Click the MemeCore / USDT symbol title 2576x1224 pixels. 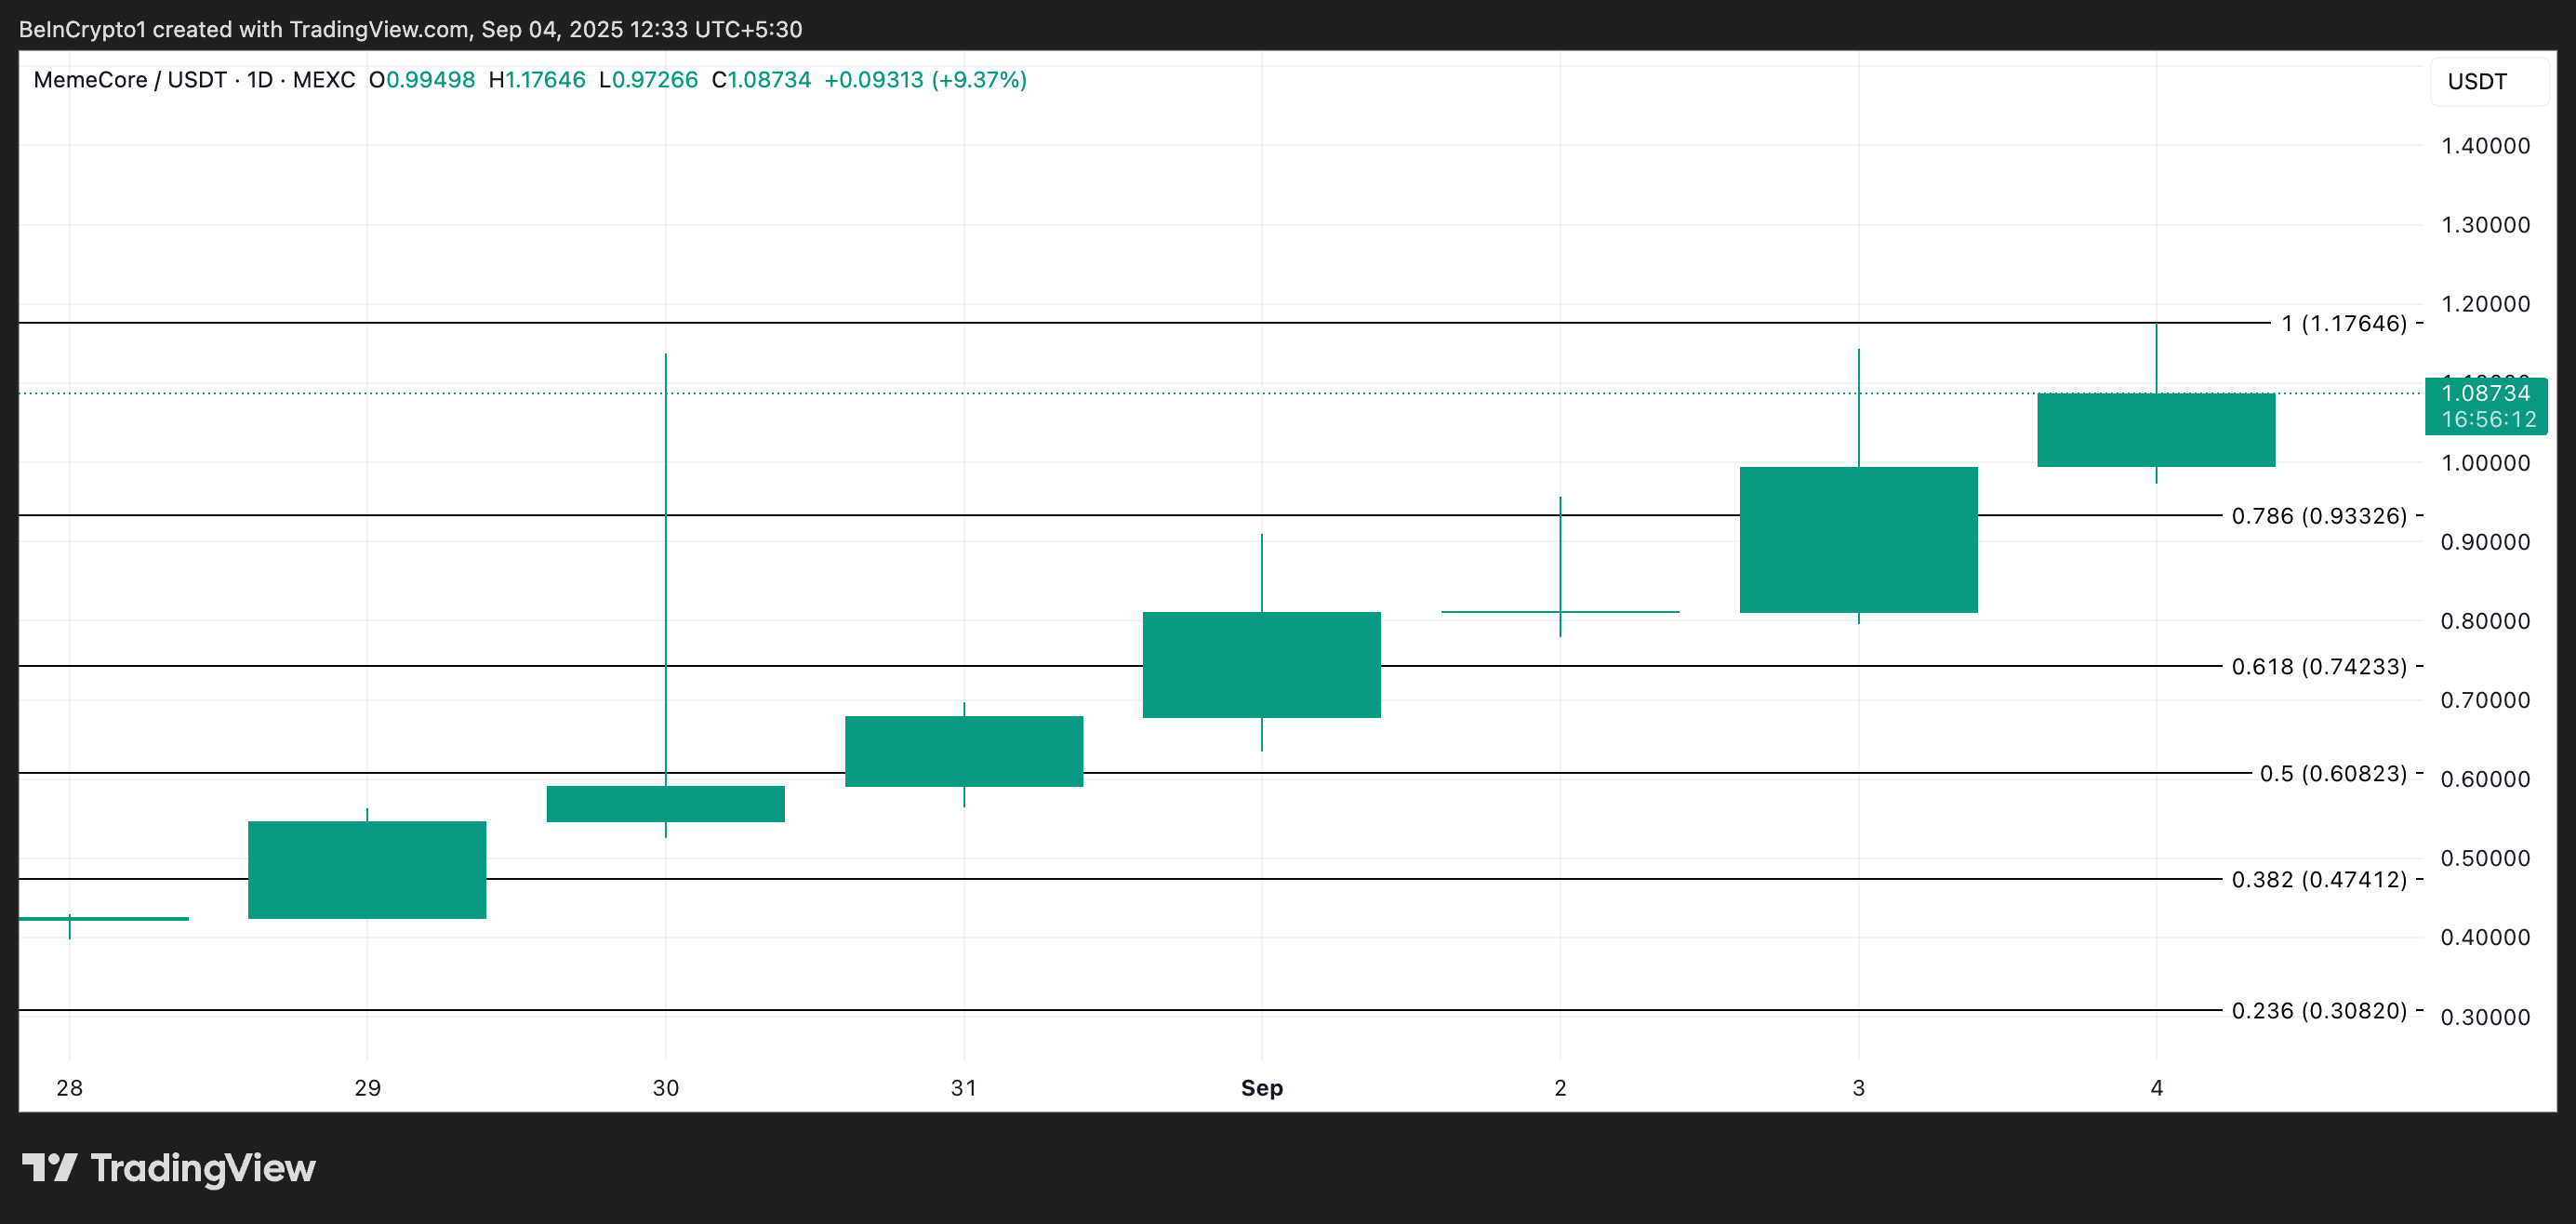tap(131, 80)
